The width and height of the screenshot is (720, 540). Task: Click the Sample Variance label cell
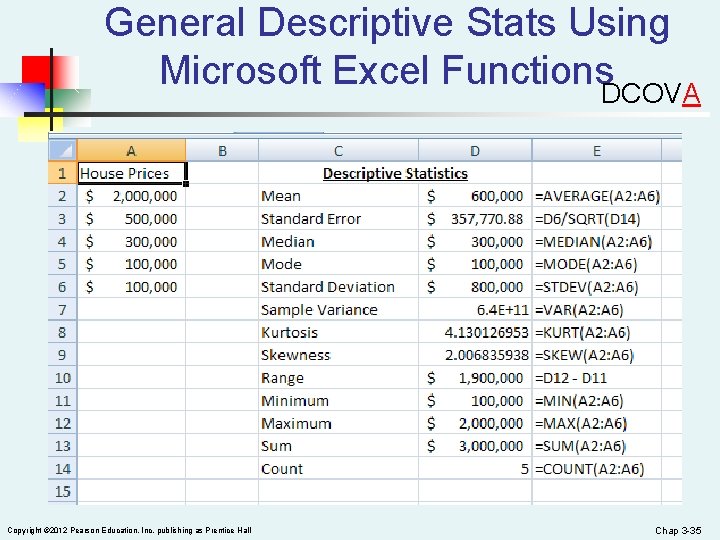[x=338, y=309]
